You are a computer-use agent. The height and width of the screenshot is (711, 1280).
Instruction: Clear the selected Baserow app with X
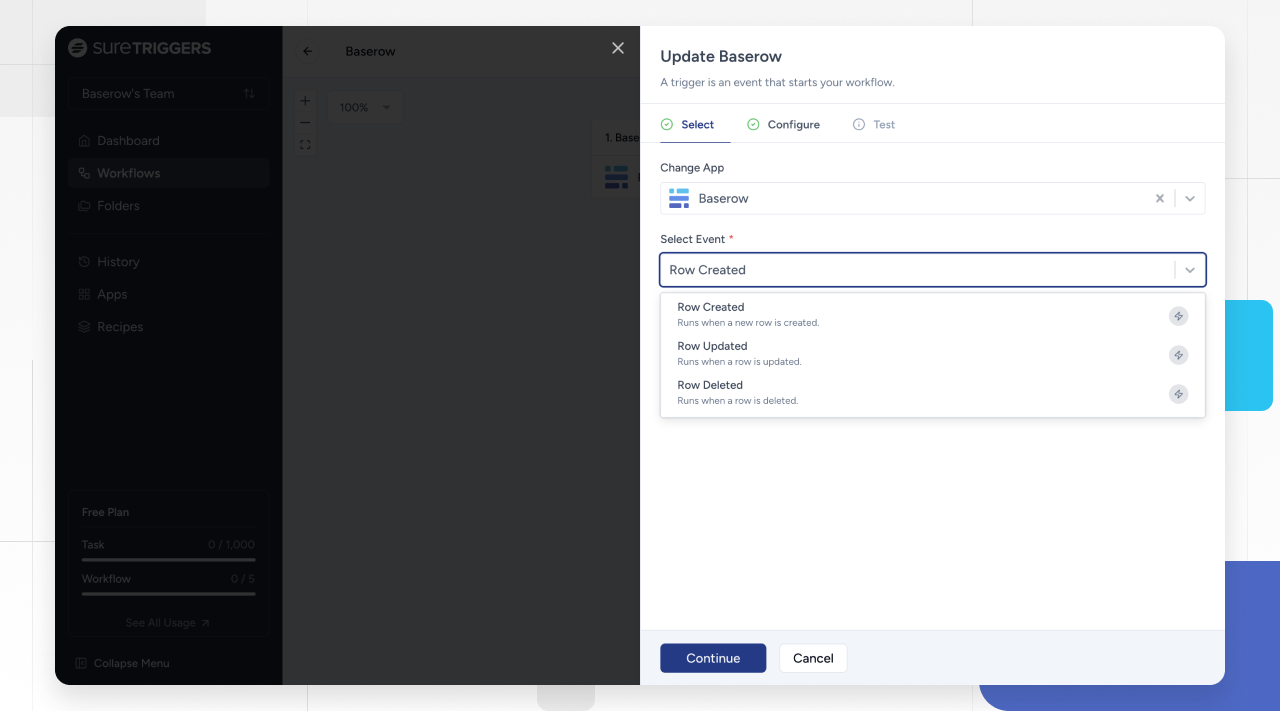[x=1160, y=198]
